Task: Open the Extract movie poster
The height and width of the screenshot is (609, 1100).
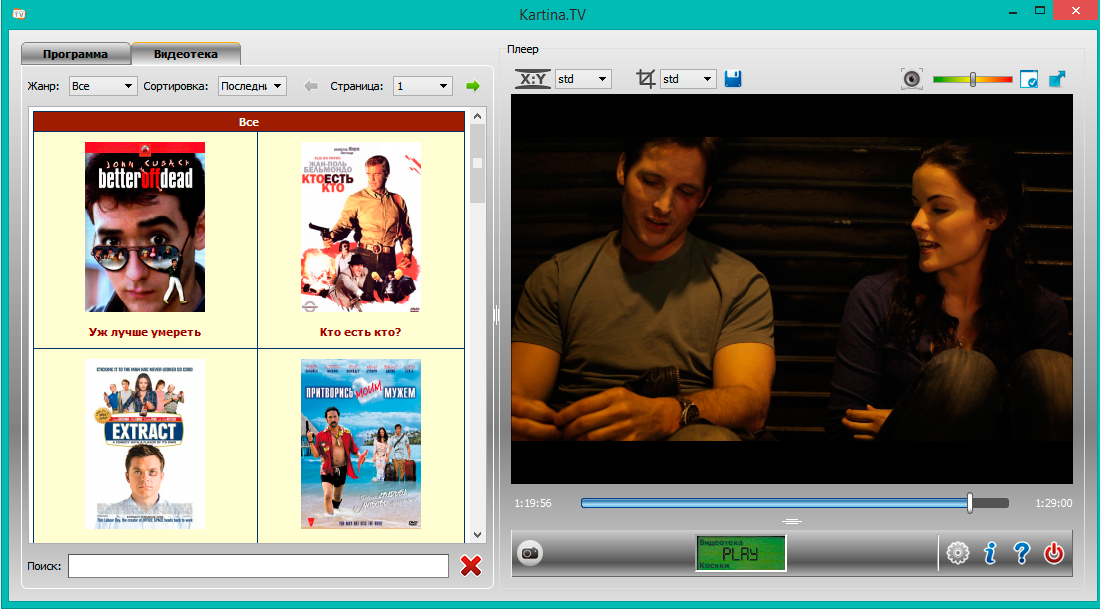Action: [145, 444]
